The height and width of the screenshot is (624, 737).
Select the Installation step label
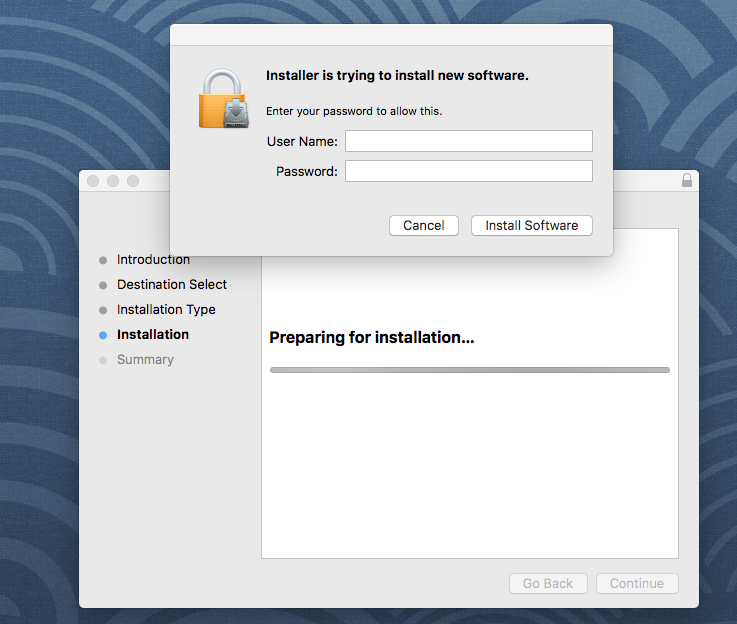(x=153, y=335)
